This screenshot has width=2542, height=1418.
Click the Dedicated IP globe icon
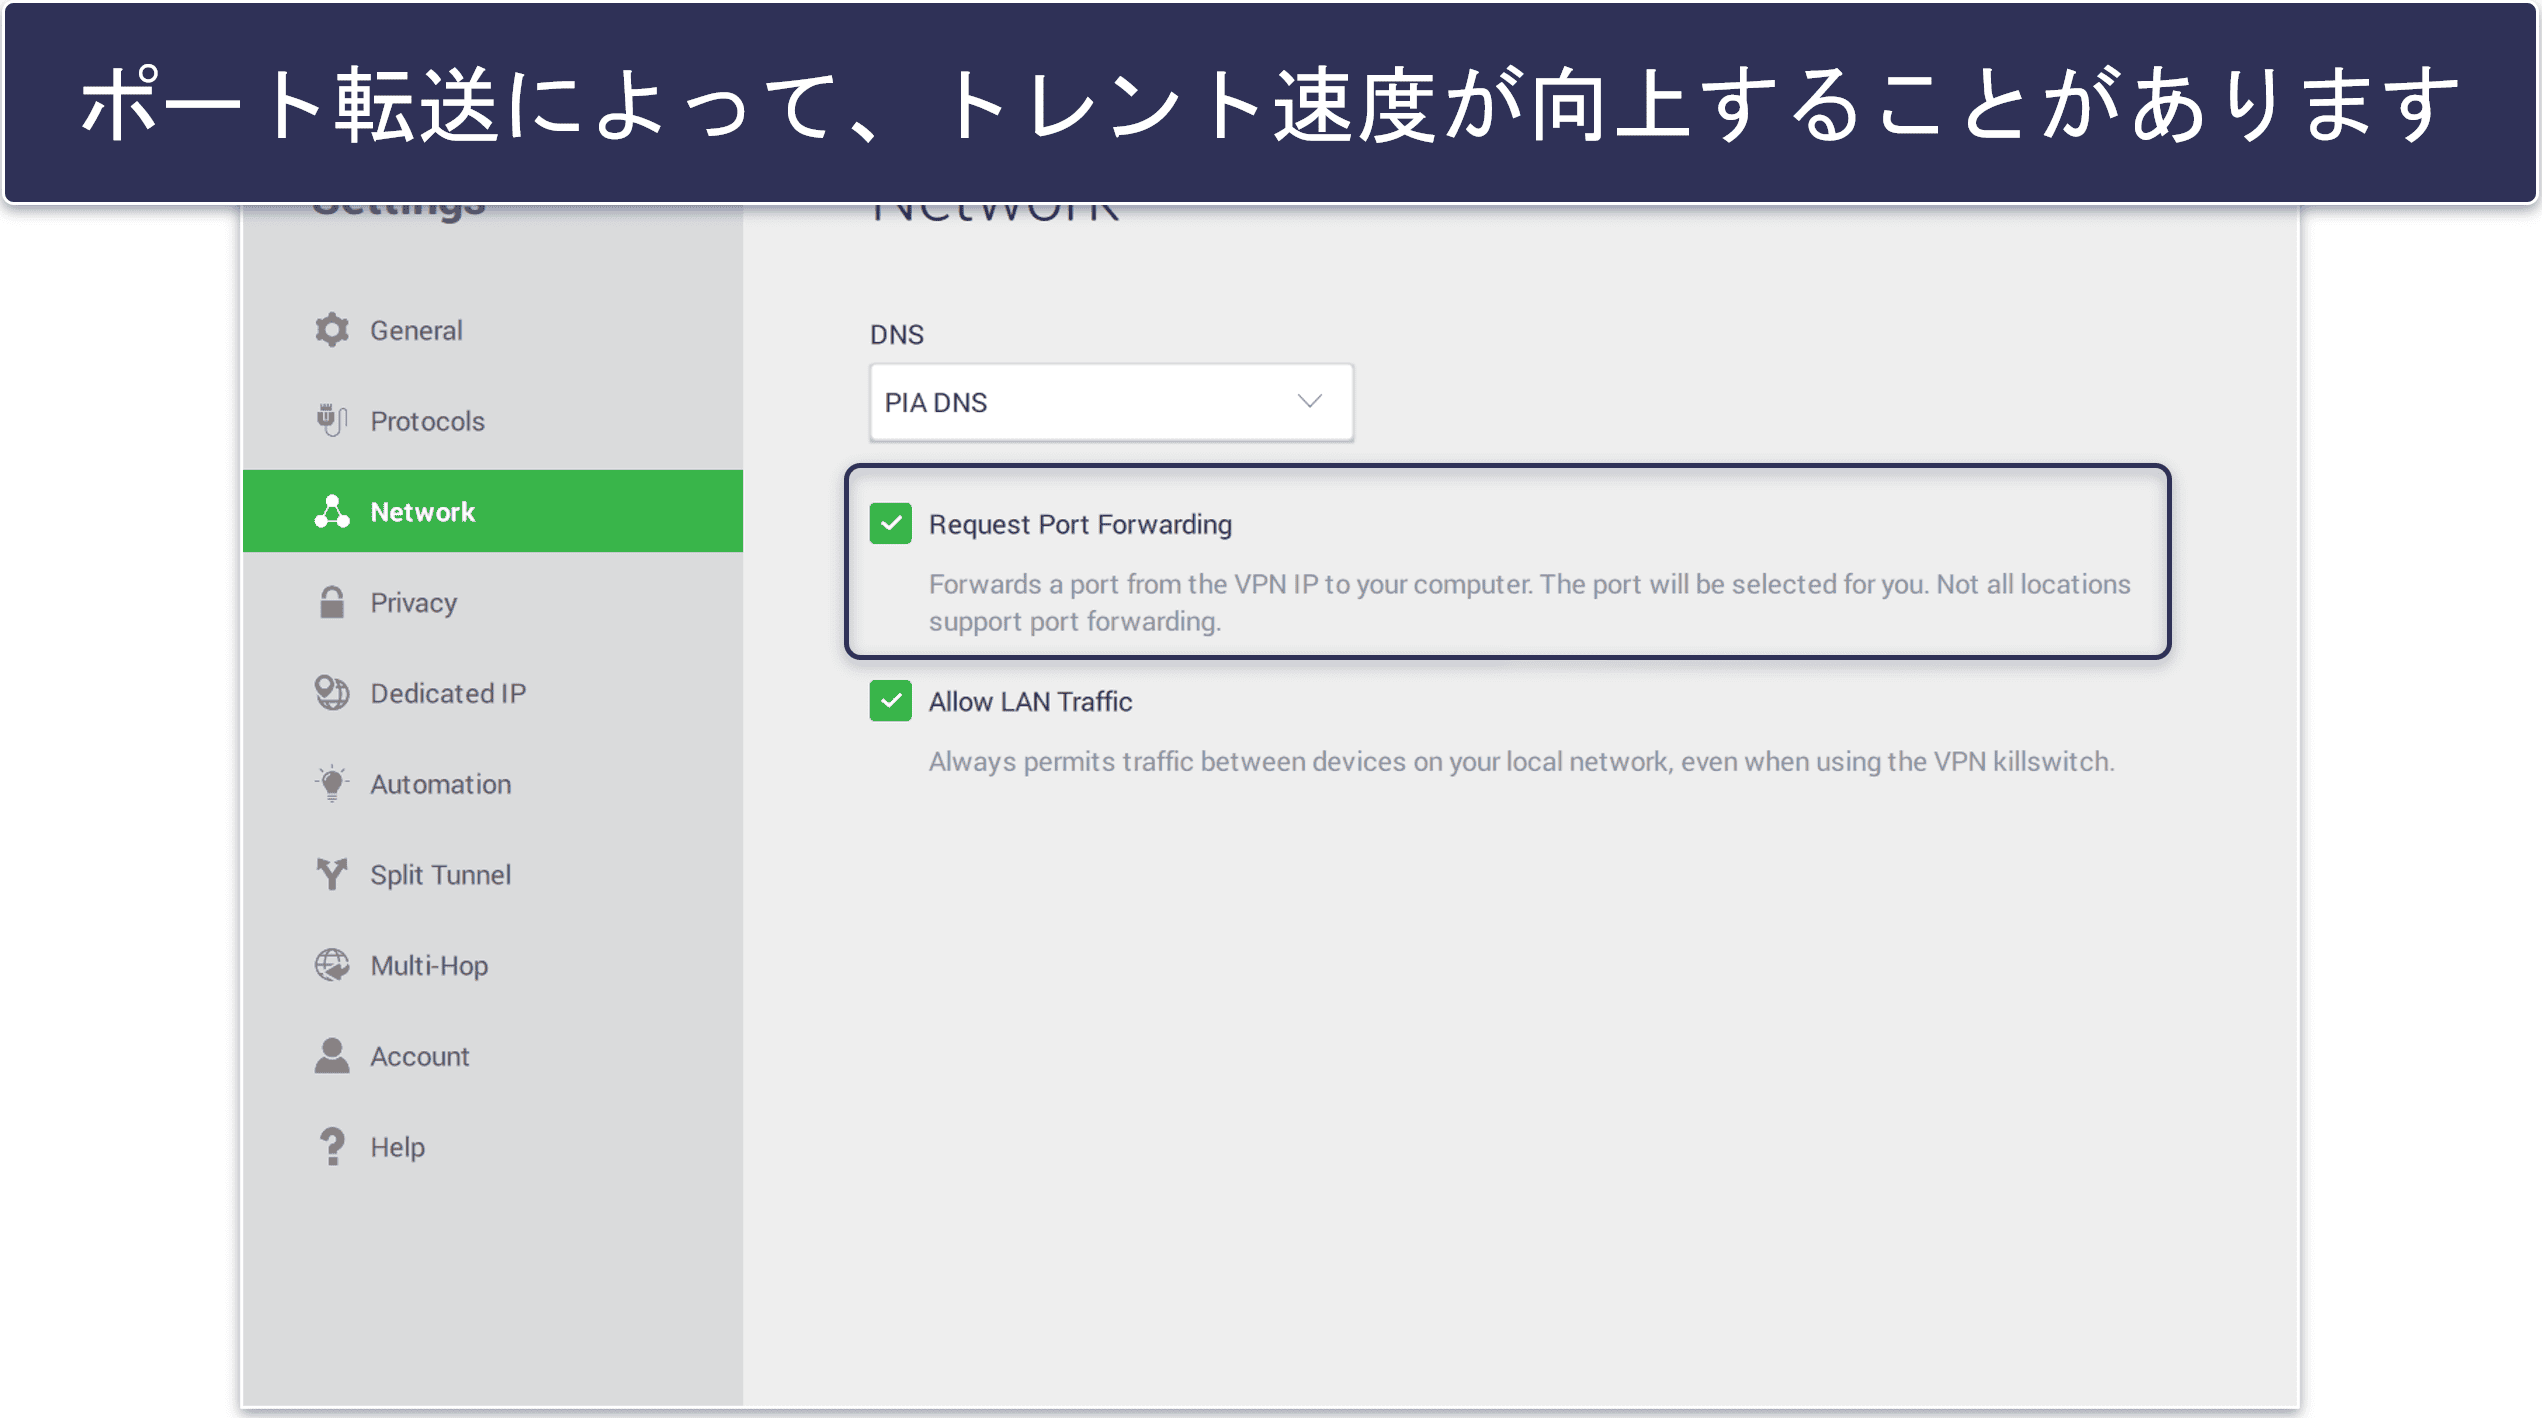332,693
